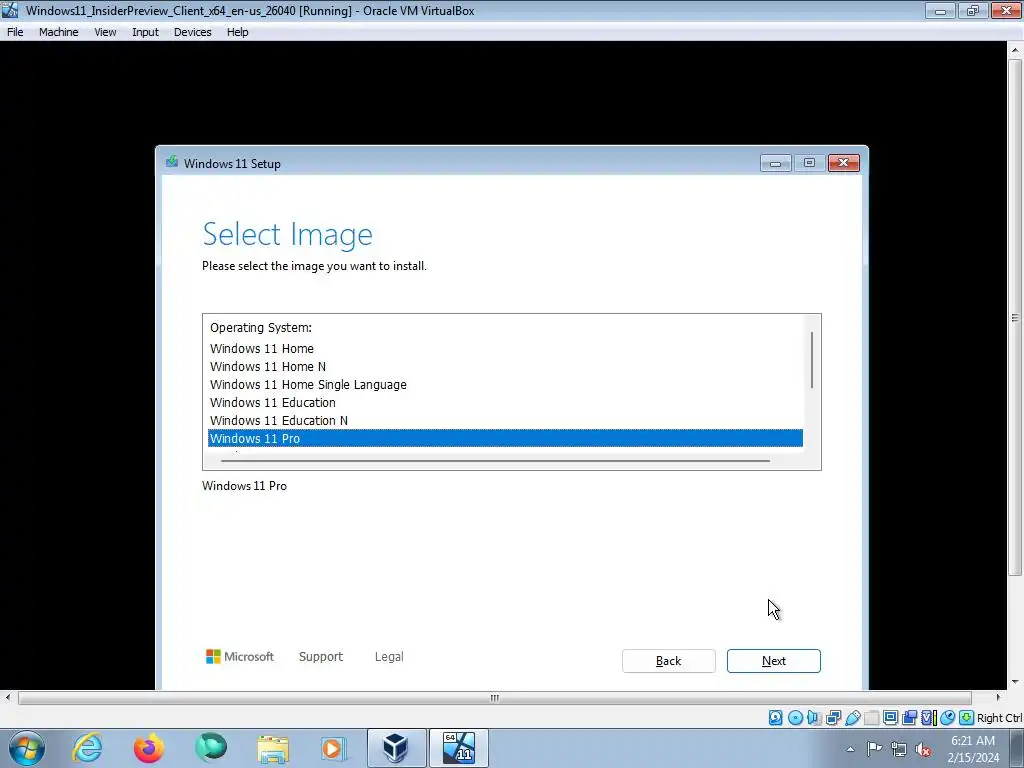Click the keyboard capture green arrow icon
1024x768 pixels.
[967, 718]
